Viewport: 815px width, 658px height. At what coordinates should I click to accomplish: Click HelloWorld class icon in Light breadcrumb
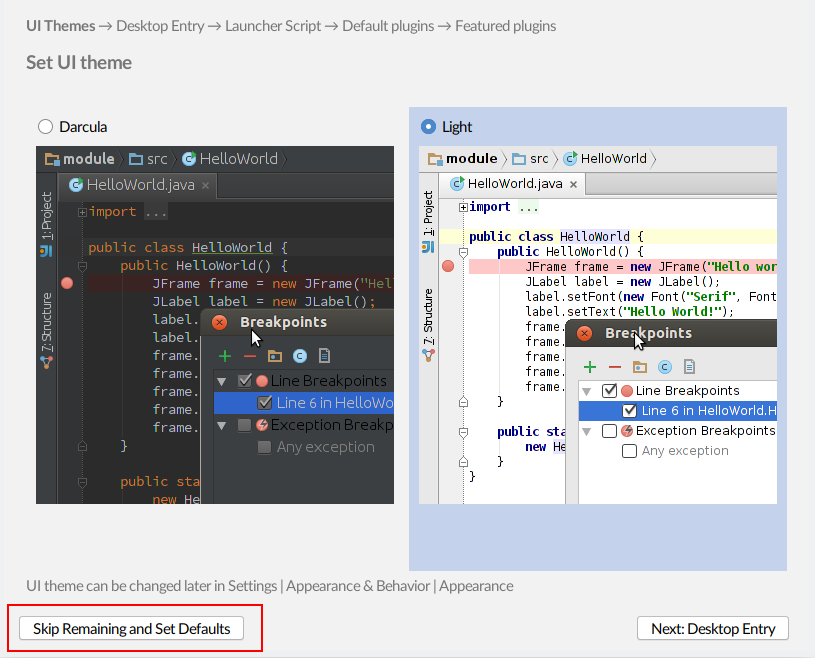coord(571,158)
